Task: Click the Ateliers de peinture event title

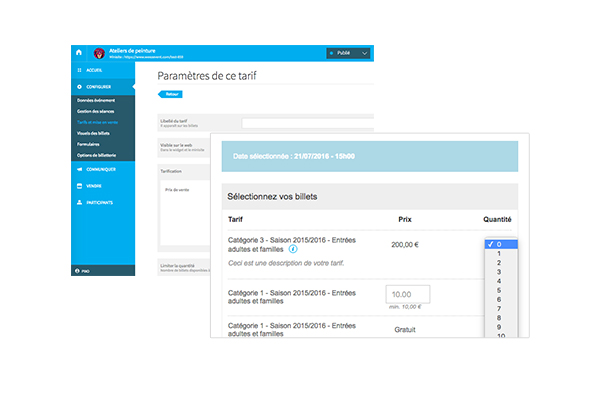Action: pos(132,51)
